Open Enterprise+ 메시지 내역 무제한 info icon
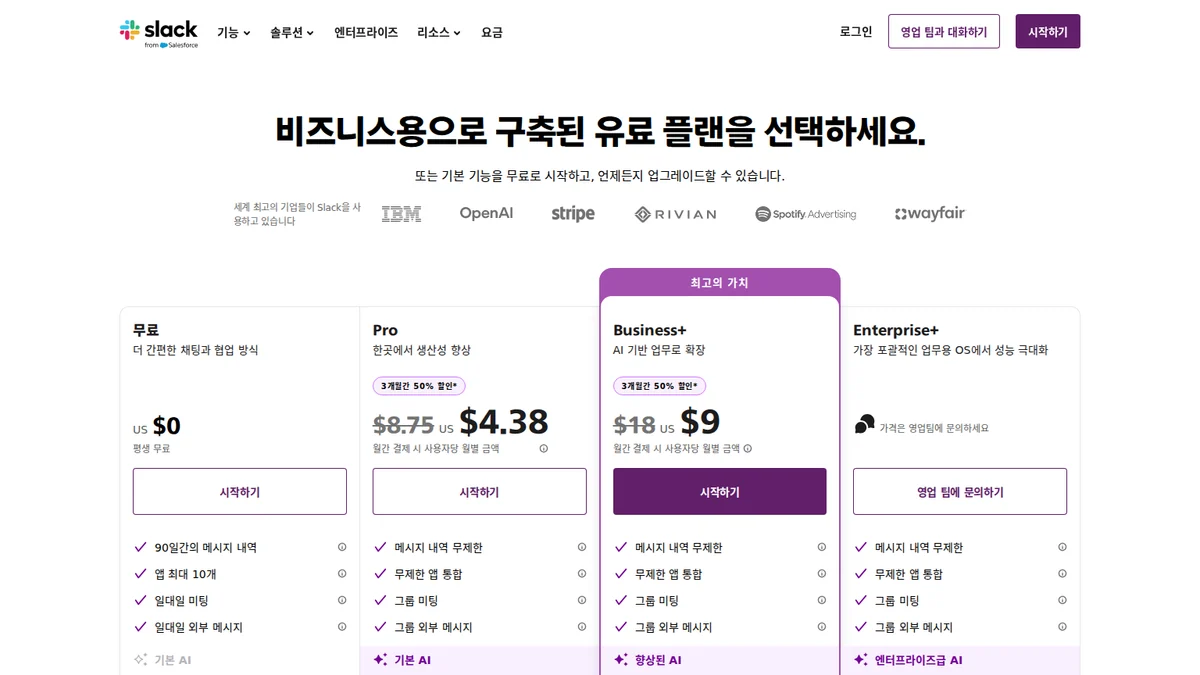Viewport: 1200px width, 675px height. click(1062, 547)
